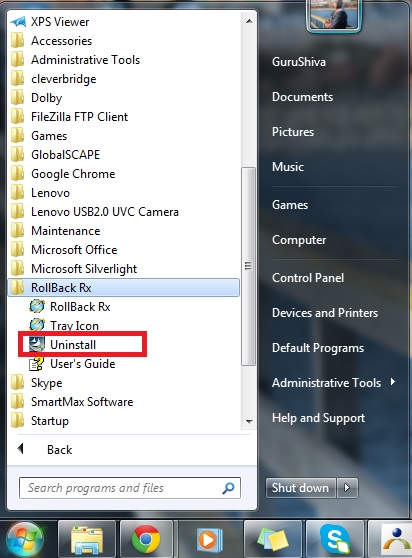
Task: Launch Google Chrome from the taskbar
Action: pyautogui.click(x=146, y=539)
